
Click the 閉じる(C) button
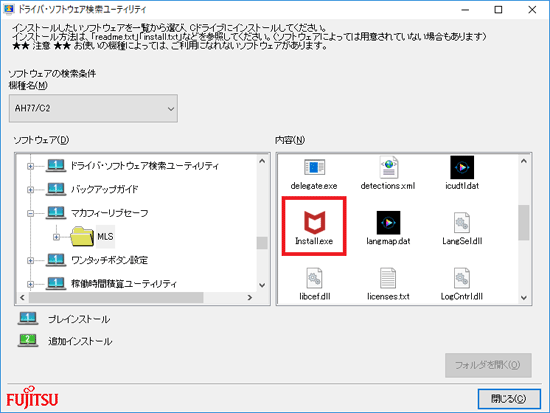pos(509,399)
